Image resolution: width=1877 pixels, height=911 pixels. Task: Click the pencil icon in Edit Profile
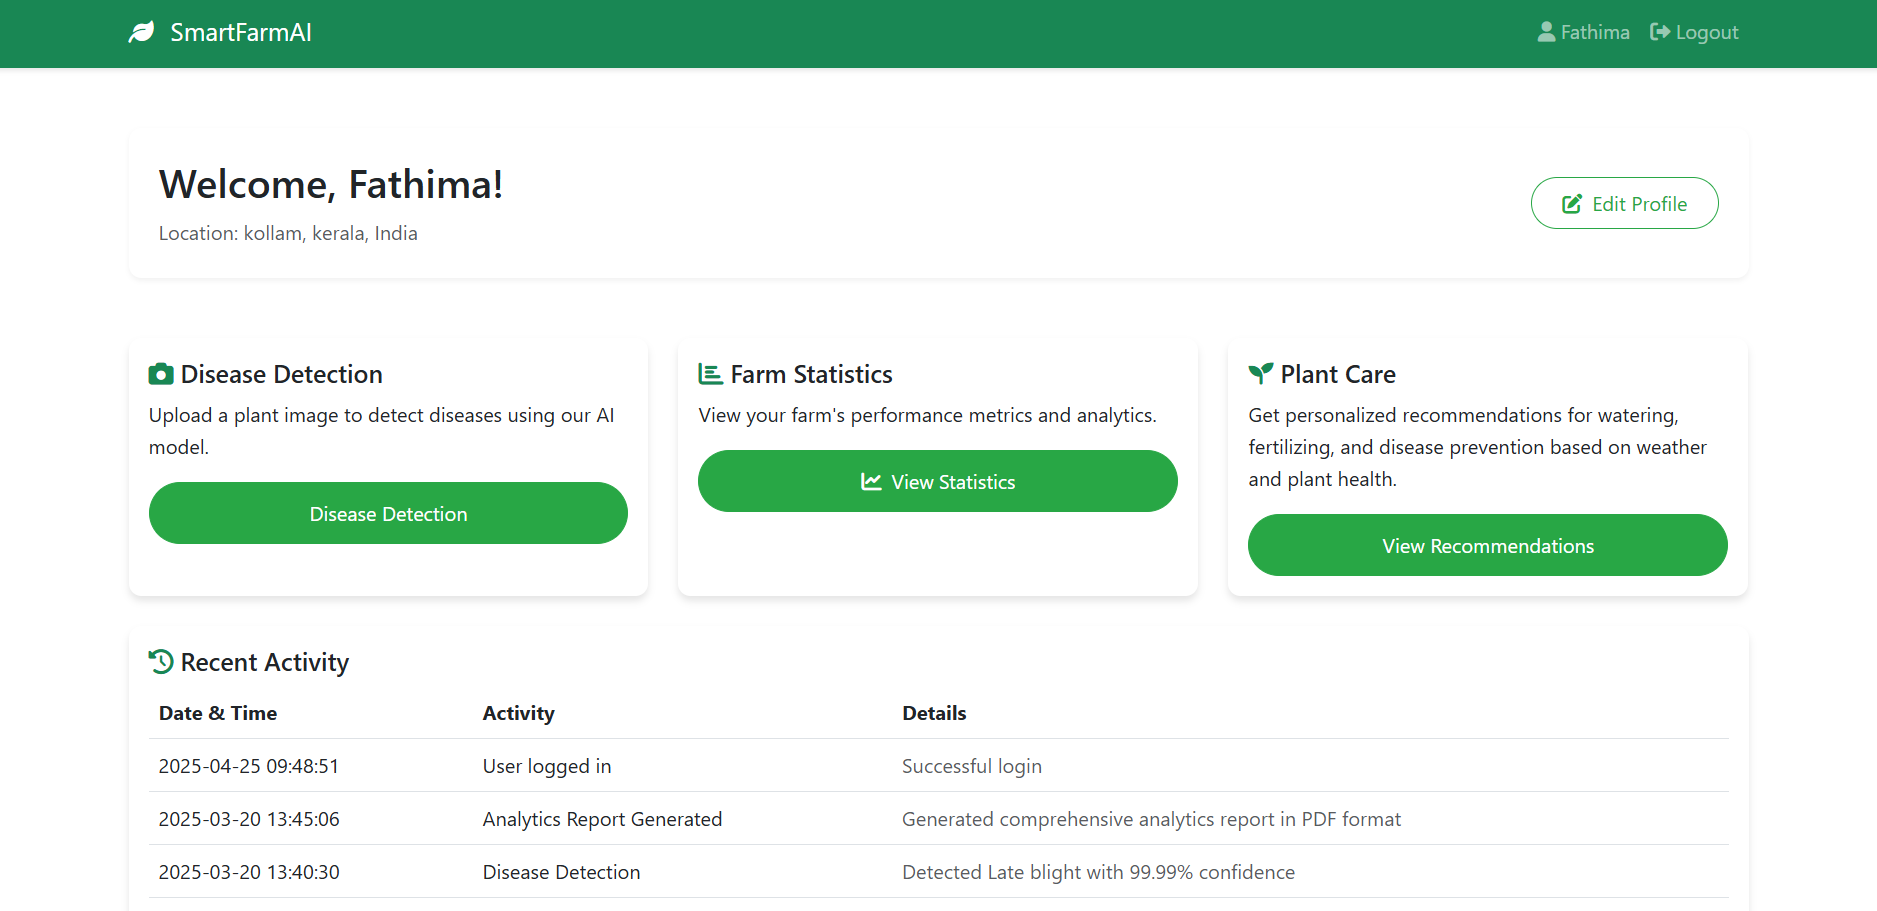point(1572,204)
